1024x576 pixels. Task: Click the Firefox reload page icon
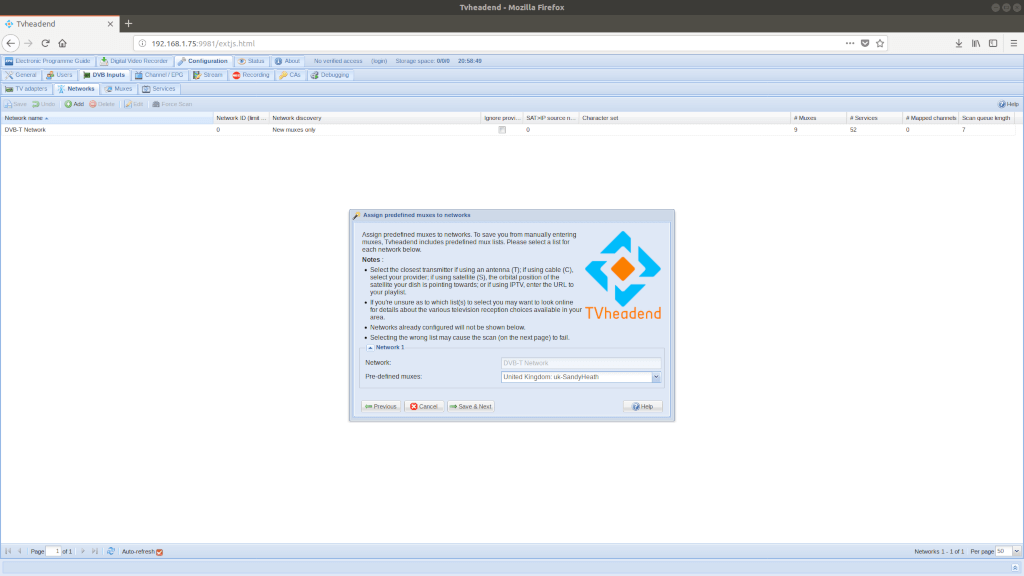click(x=45, y=43)
